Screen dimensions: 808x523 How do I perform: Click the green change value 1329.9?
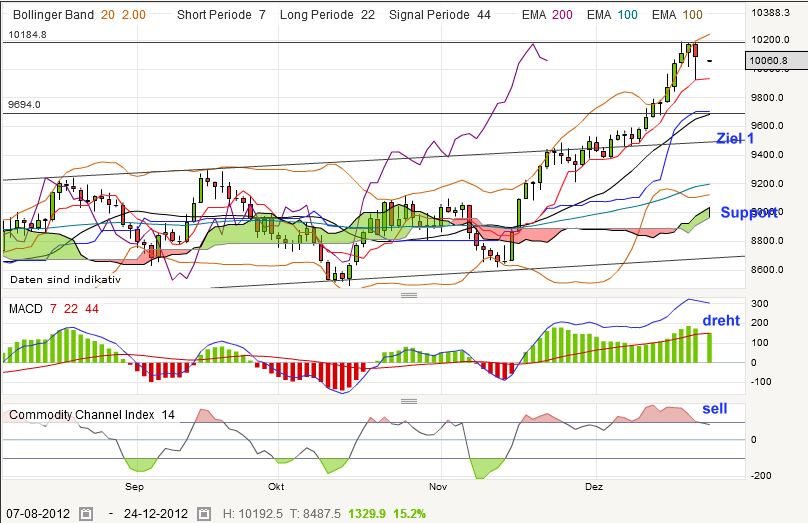367,514
